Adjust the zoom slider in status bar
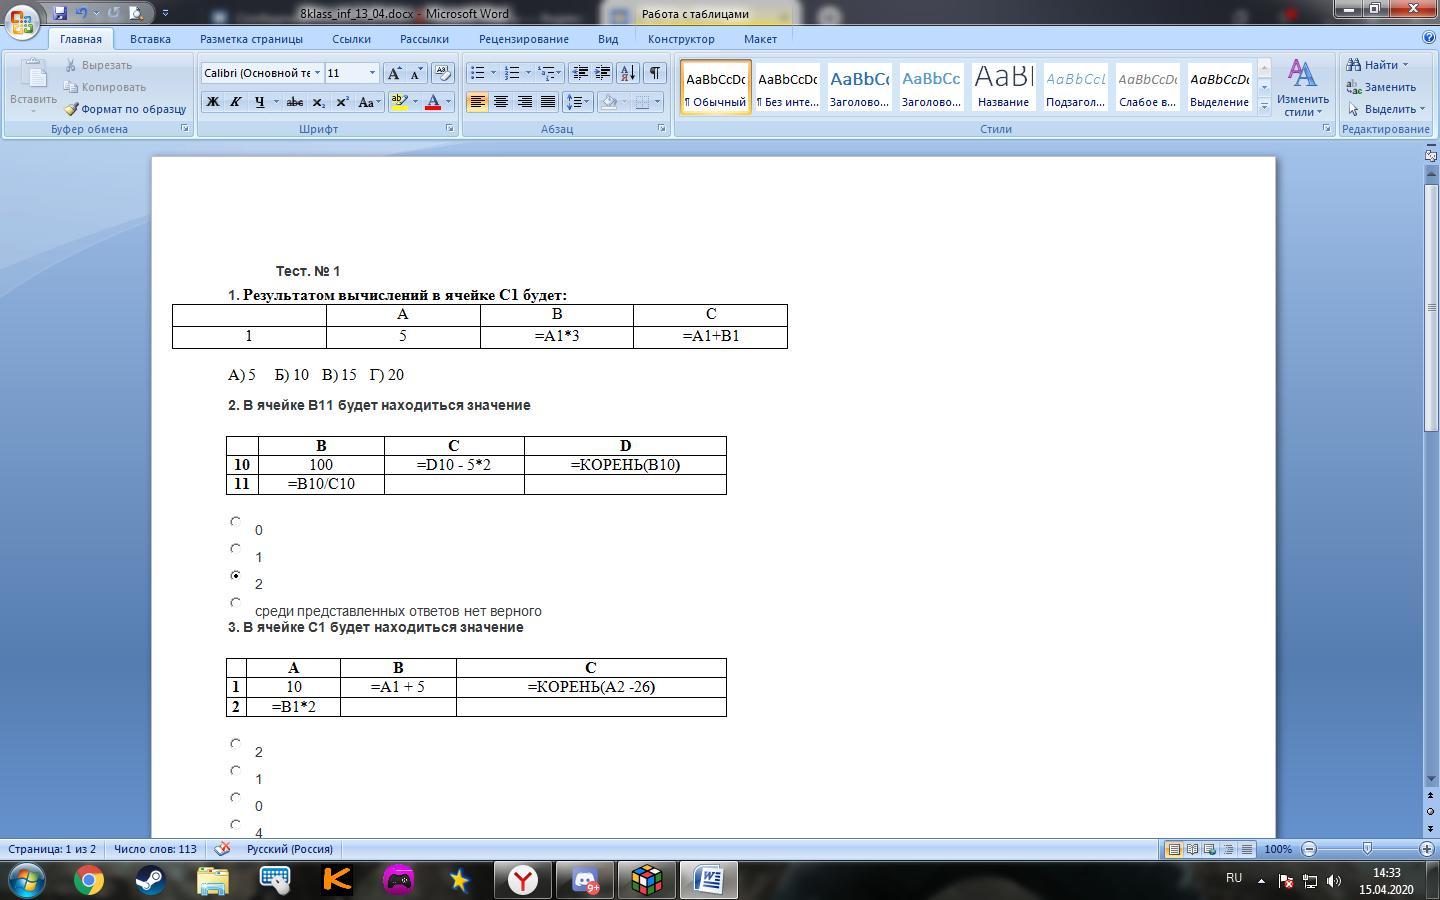The image size is (1440, 900). (1367, 849)
